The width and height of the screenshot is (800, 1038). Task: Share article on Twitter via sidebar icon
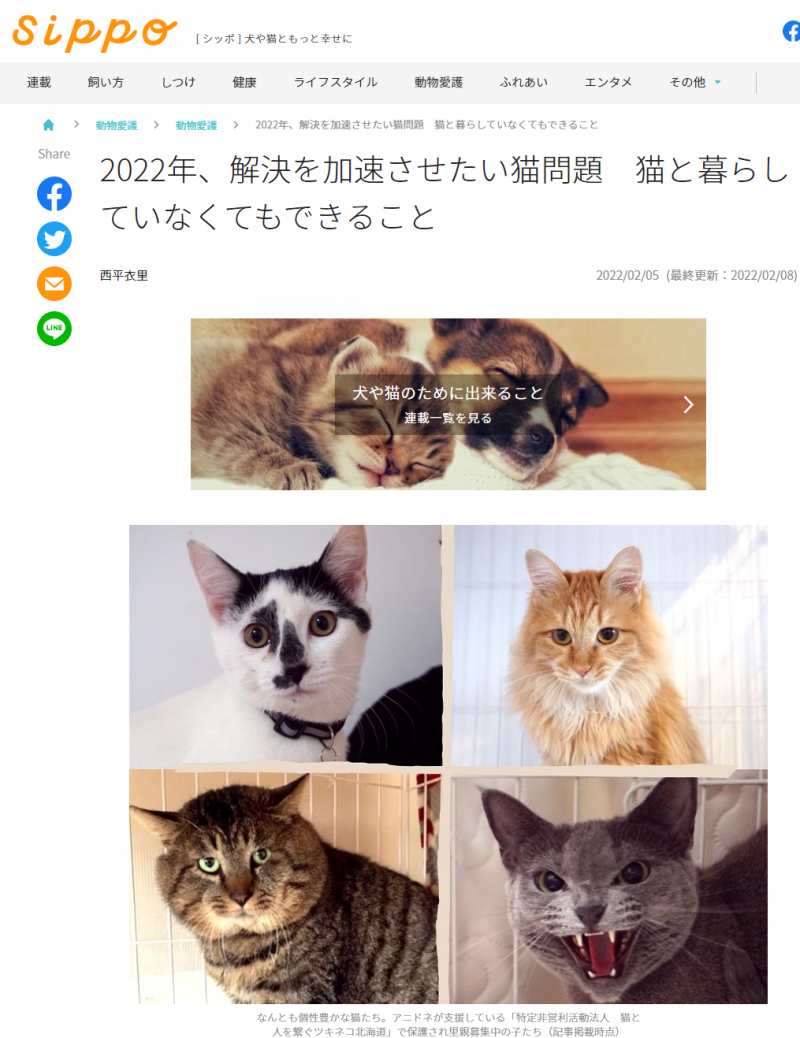pyautogui.click(x=54, y=239)
